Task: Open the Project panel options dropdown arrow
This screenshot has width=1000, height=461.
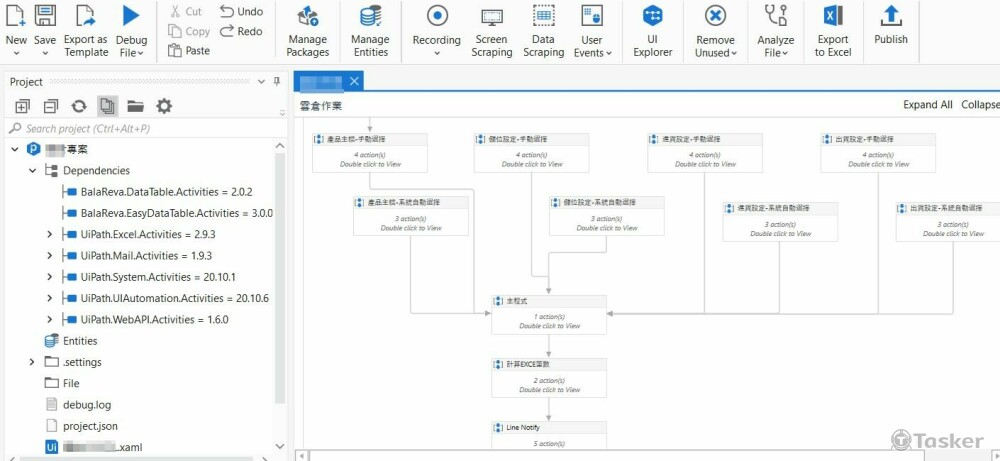Action: (x=261, y=82)
